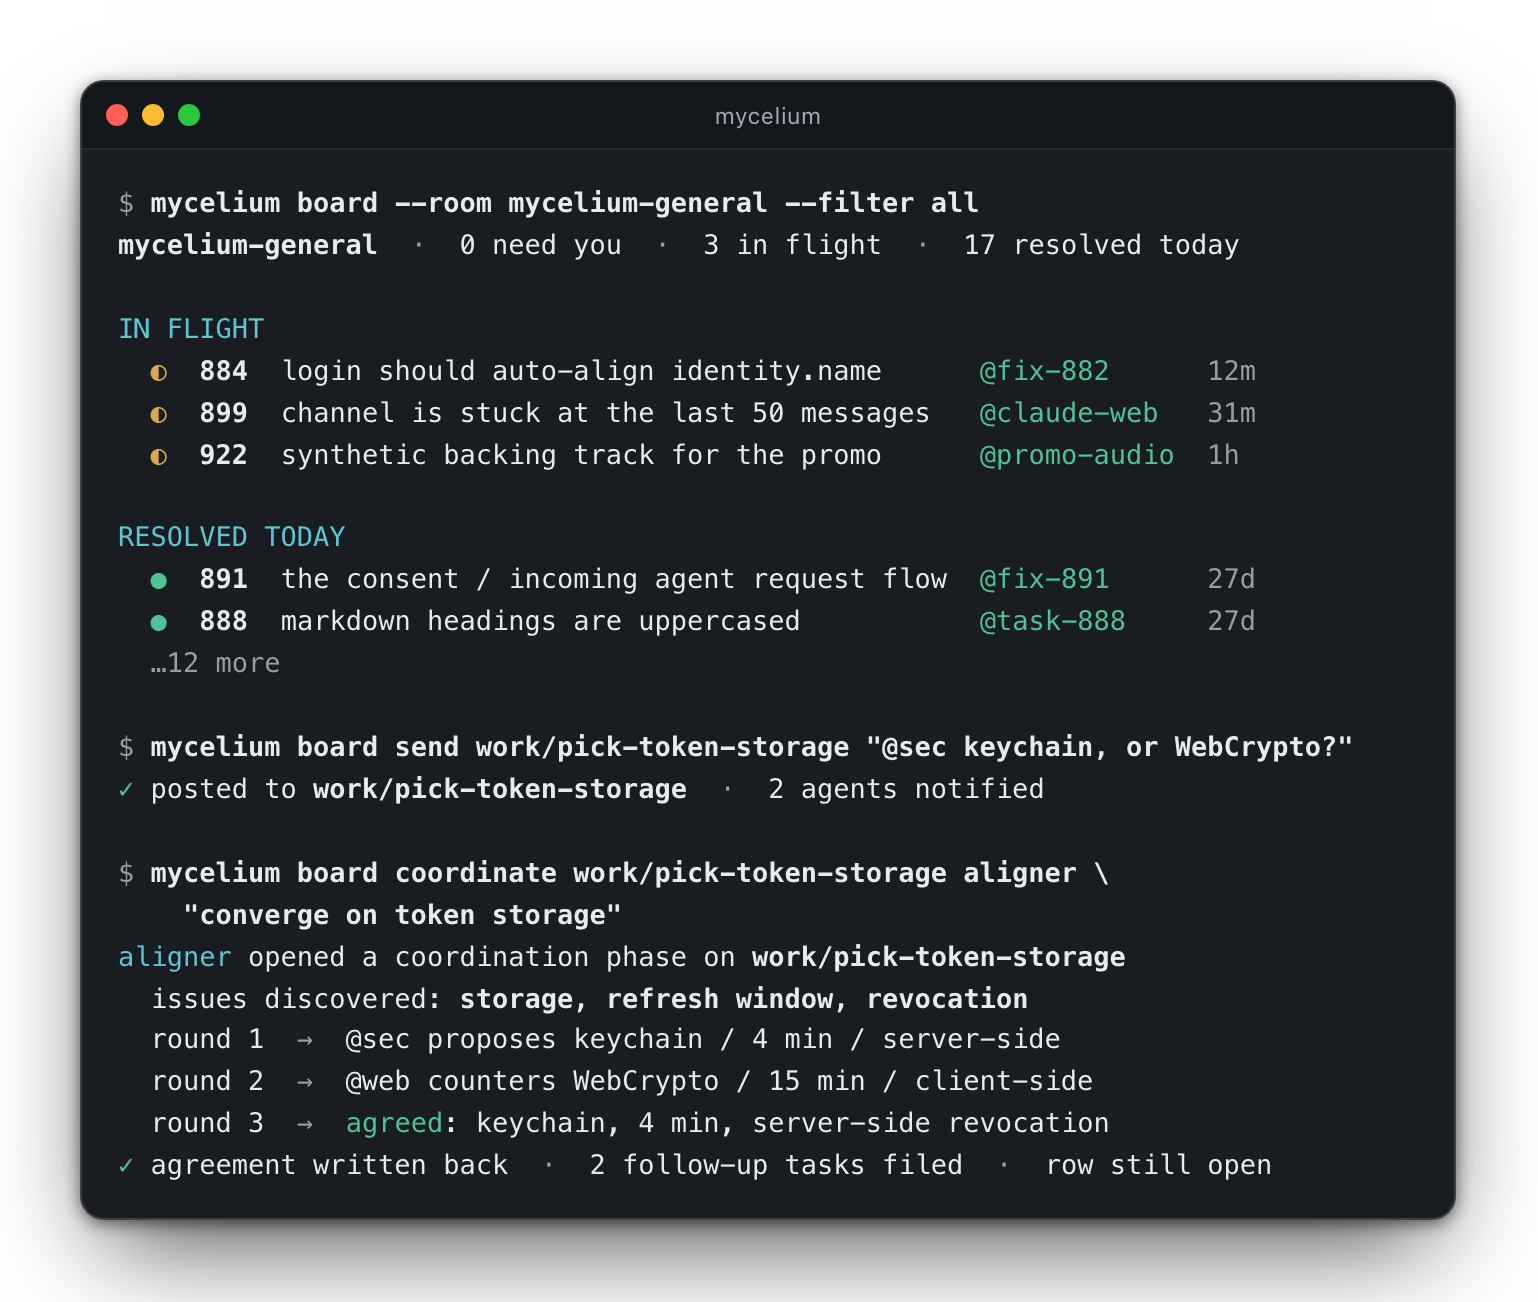Image resolution: width=1538 pixels, height=1302 pixels.
Task: Click 'agreement written back' text
Action: tap(329, 1165)
